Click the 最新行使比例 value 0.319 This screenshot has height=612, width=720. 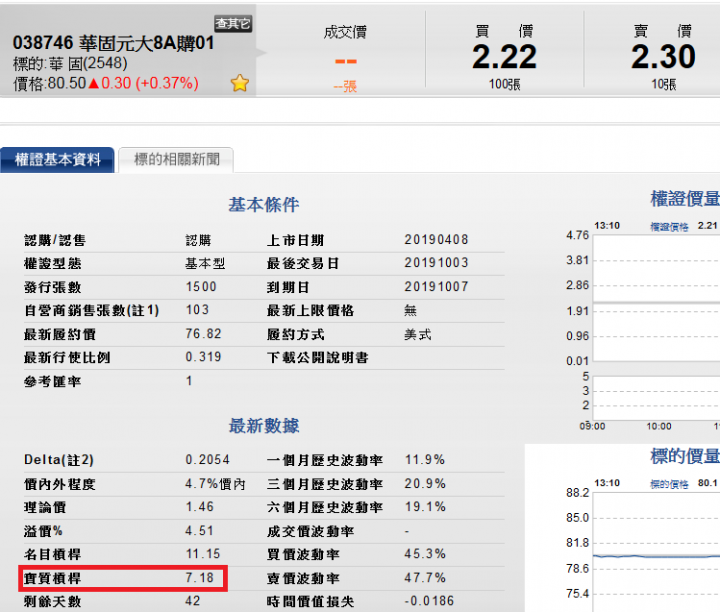203,357
